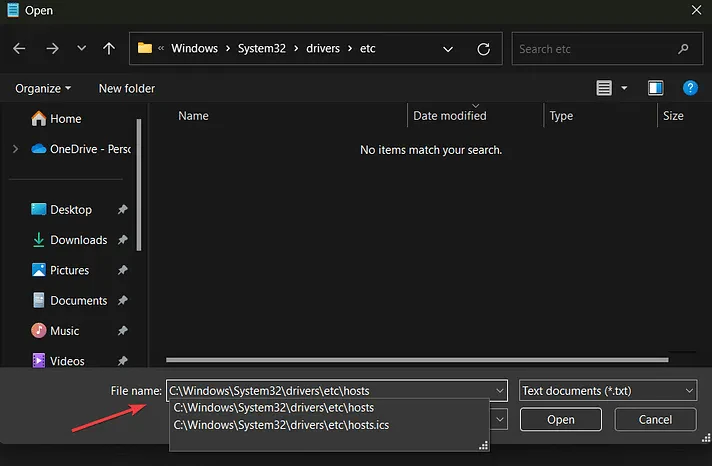Open Pictures in quick access
This screenshot has height=466, width=712.
(60, 270)
